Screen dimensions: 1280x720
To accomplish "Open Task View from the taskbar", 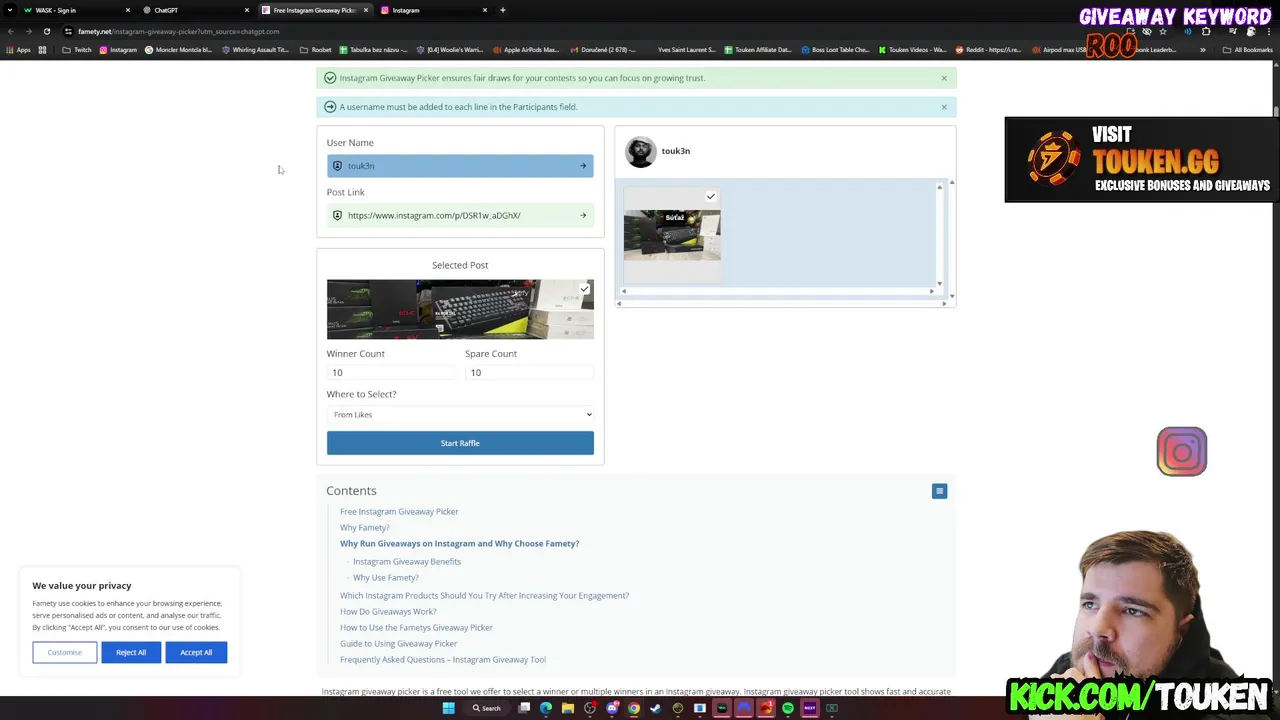I will click(524, 708).
